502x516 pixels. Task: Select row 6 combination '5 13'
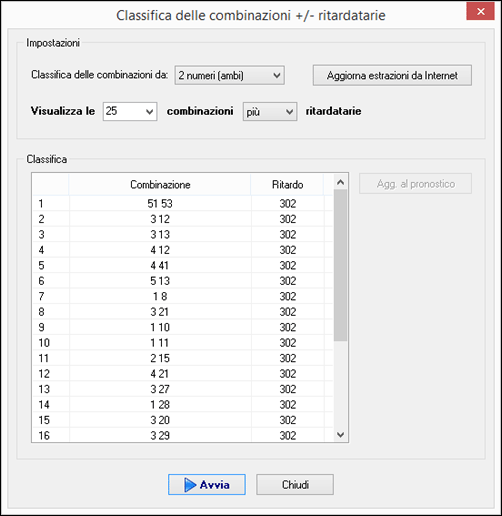click(x=160, y=281)
